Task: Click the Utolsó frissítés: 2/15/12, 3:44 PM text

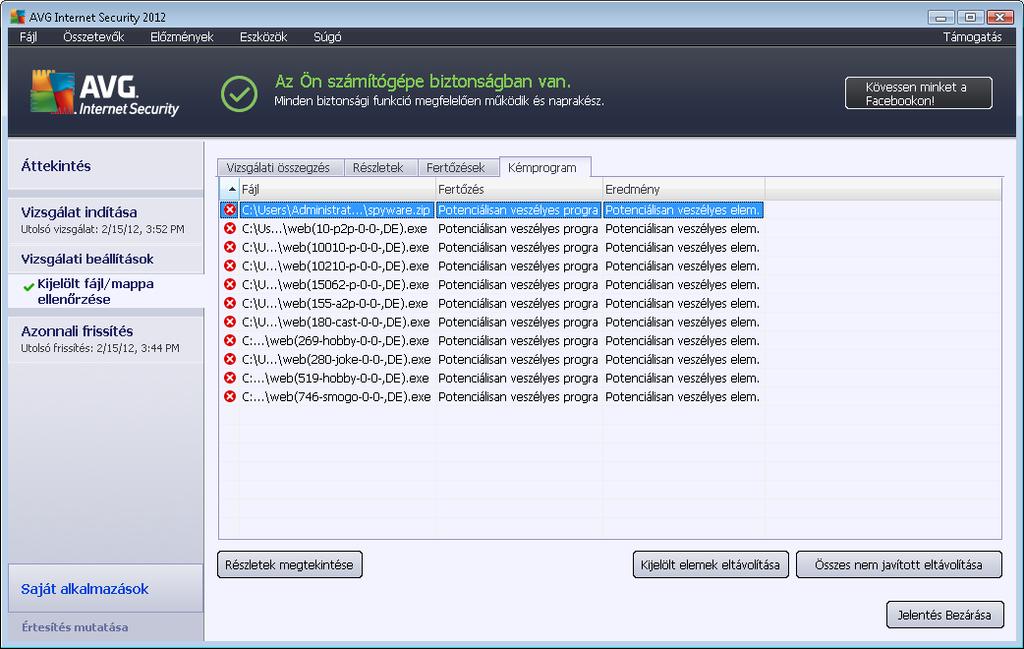Action: [100, 348]
